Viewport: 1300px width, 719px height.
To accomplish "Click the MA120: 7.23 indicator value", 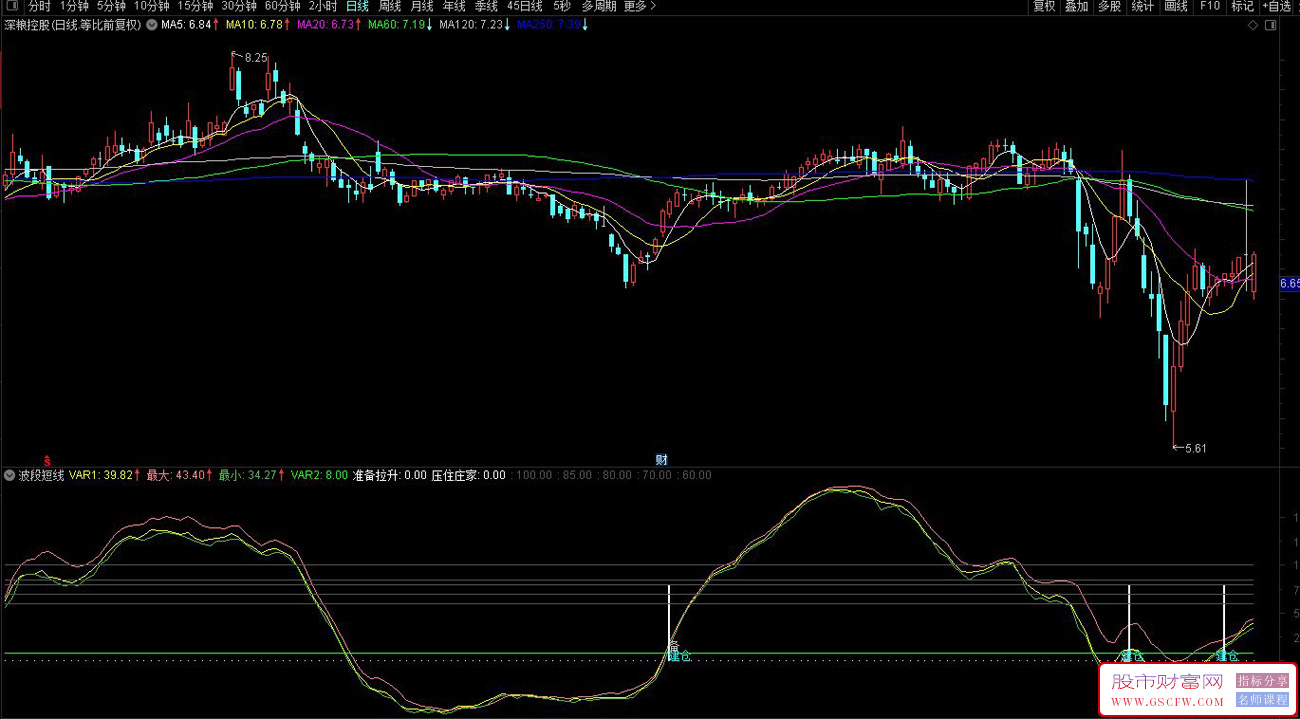I will click(x=471, y=25).
